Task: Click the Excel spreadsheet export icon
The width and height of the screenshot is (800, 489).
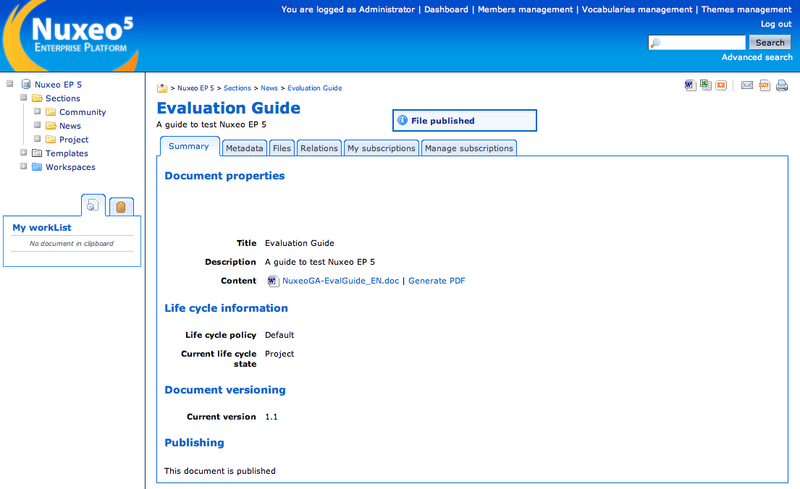Action: (706, 85)
